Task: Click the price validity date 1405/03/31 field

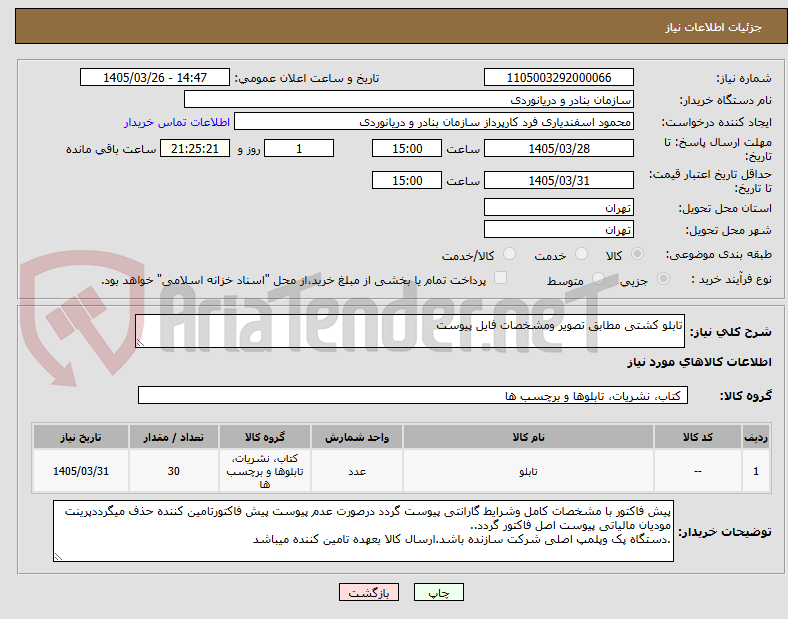Action: 559,180
